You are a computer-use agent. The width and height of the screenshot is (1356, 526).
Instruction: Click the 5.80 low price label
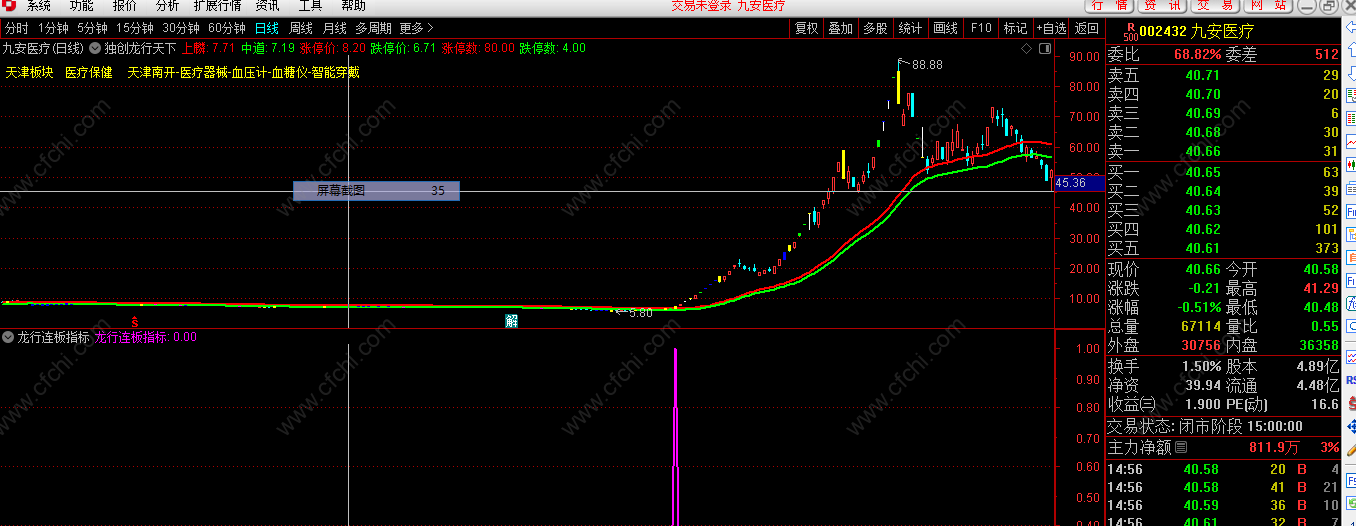coord(640,313)
